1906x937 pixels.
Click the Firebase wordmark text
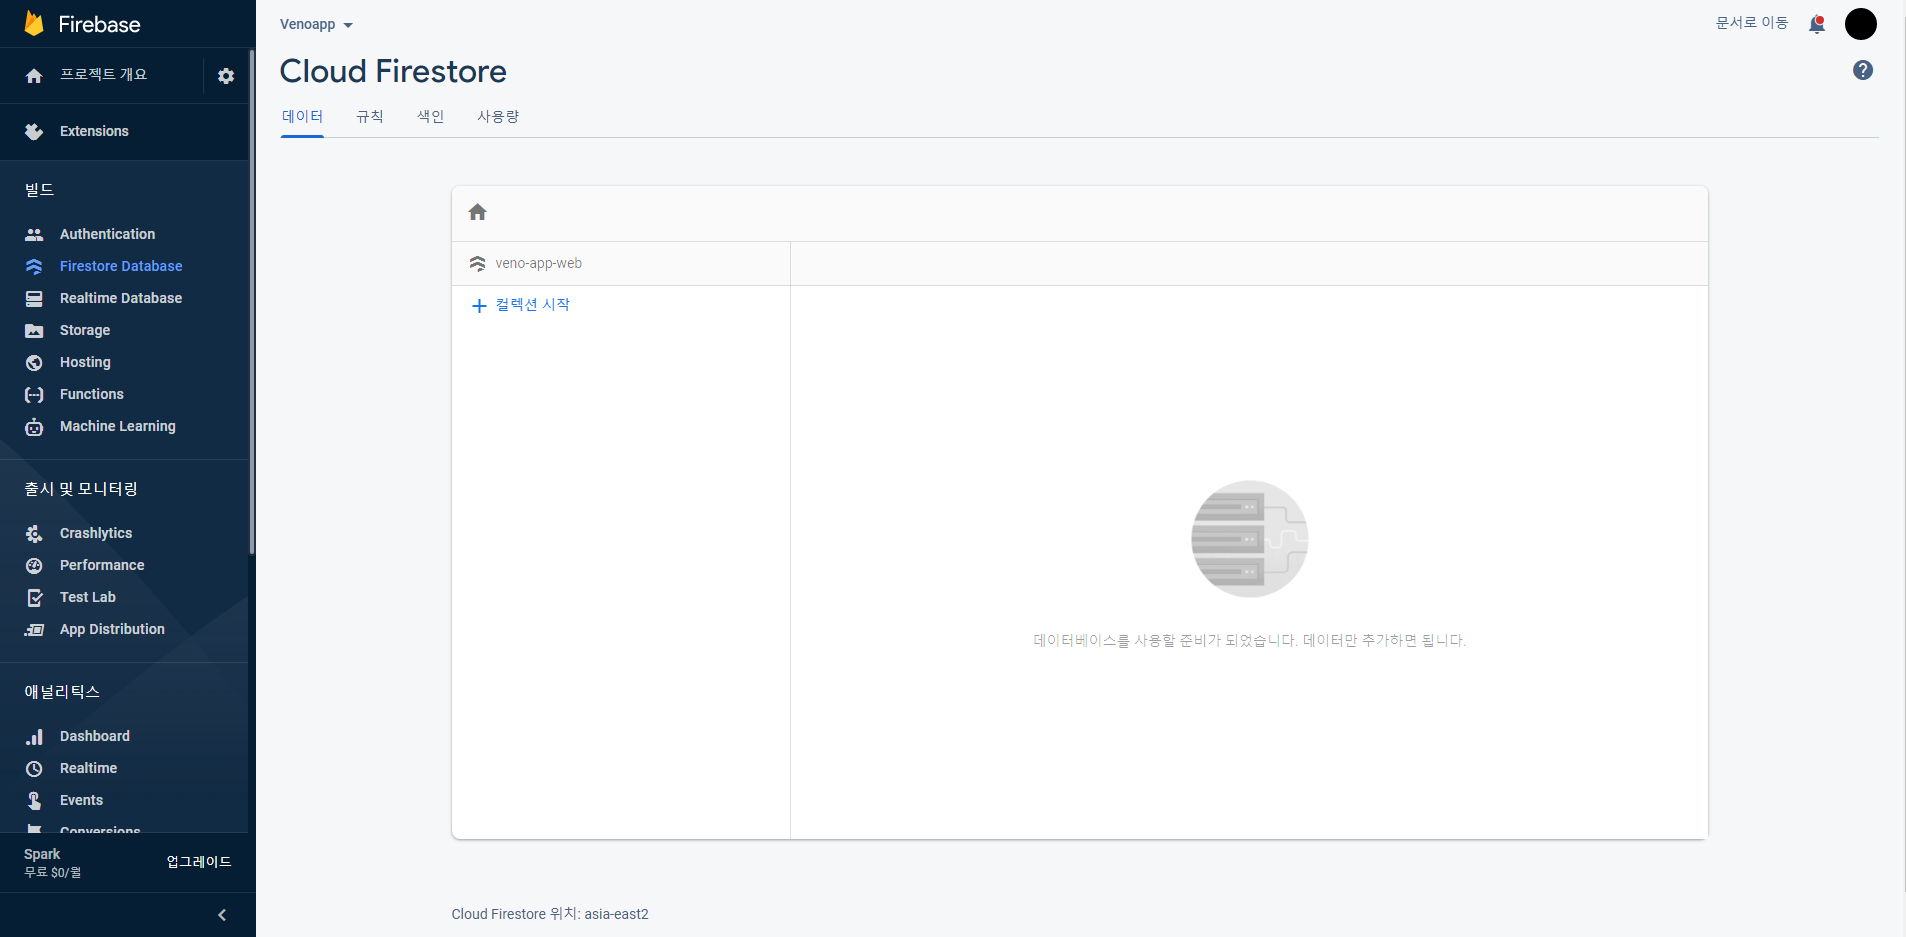(x=99, y=24)
